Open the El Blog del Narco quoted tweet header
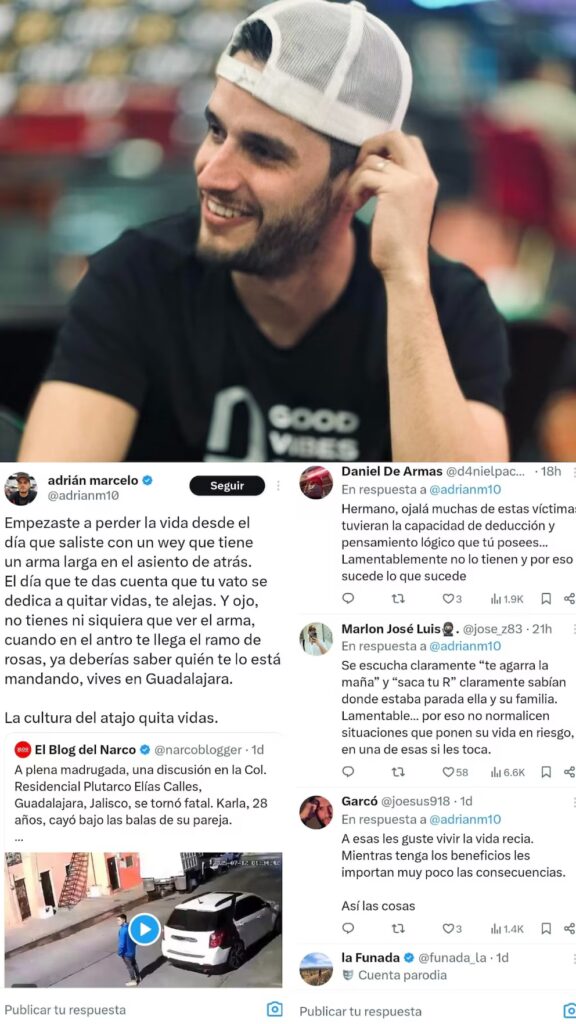This screenshot has width=576, height=1024. pyautogui.click(x=139, y=750)
